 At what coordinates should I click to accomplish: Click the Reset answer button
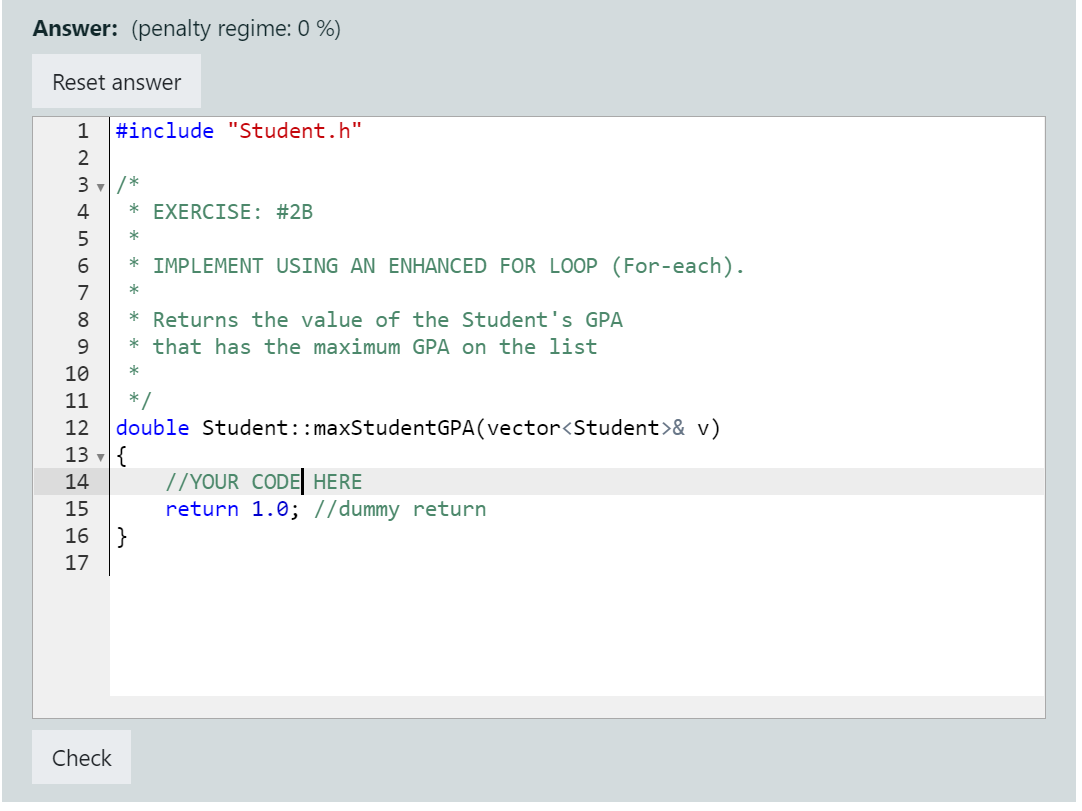click(116, 81)
